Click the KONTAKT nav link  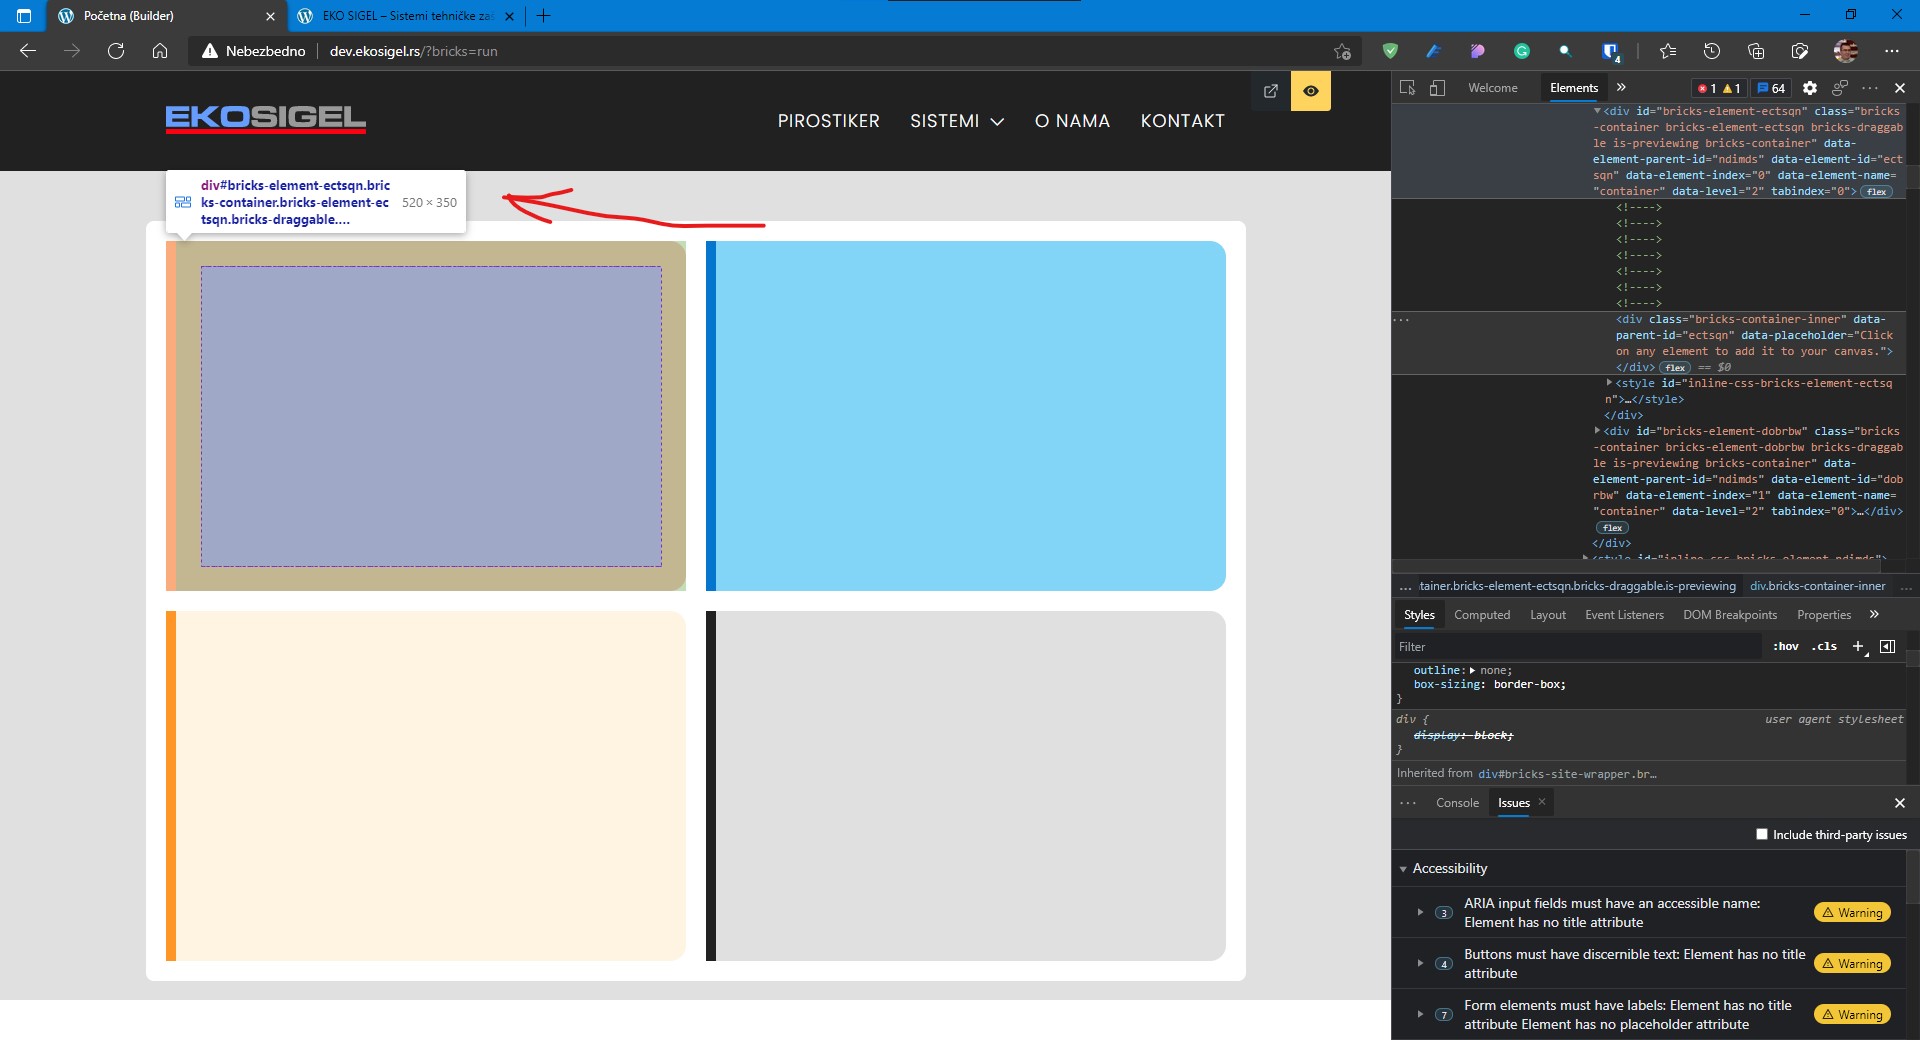pos(1182,121)
